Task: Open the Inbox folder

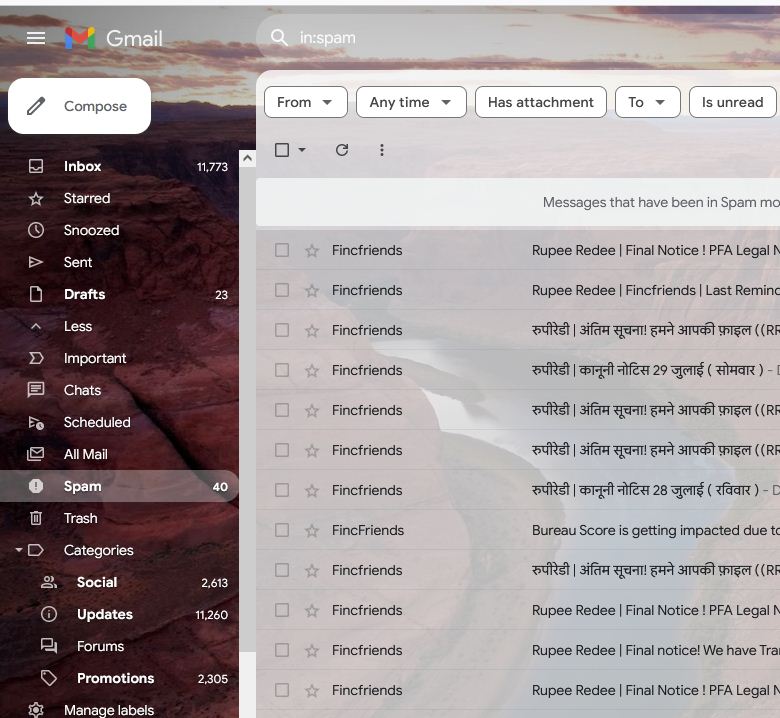Action: [83, 166]
